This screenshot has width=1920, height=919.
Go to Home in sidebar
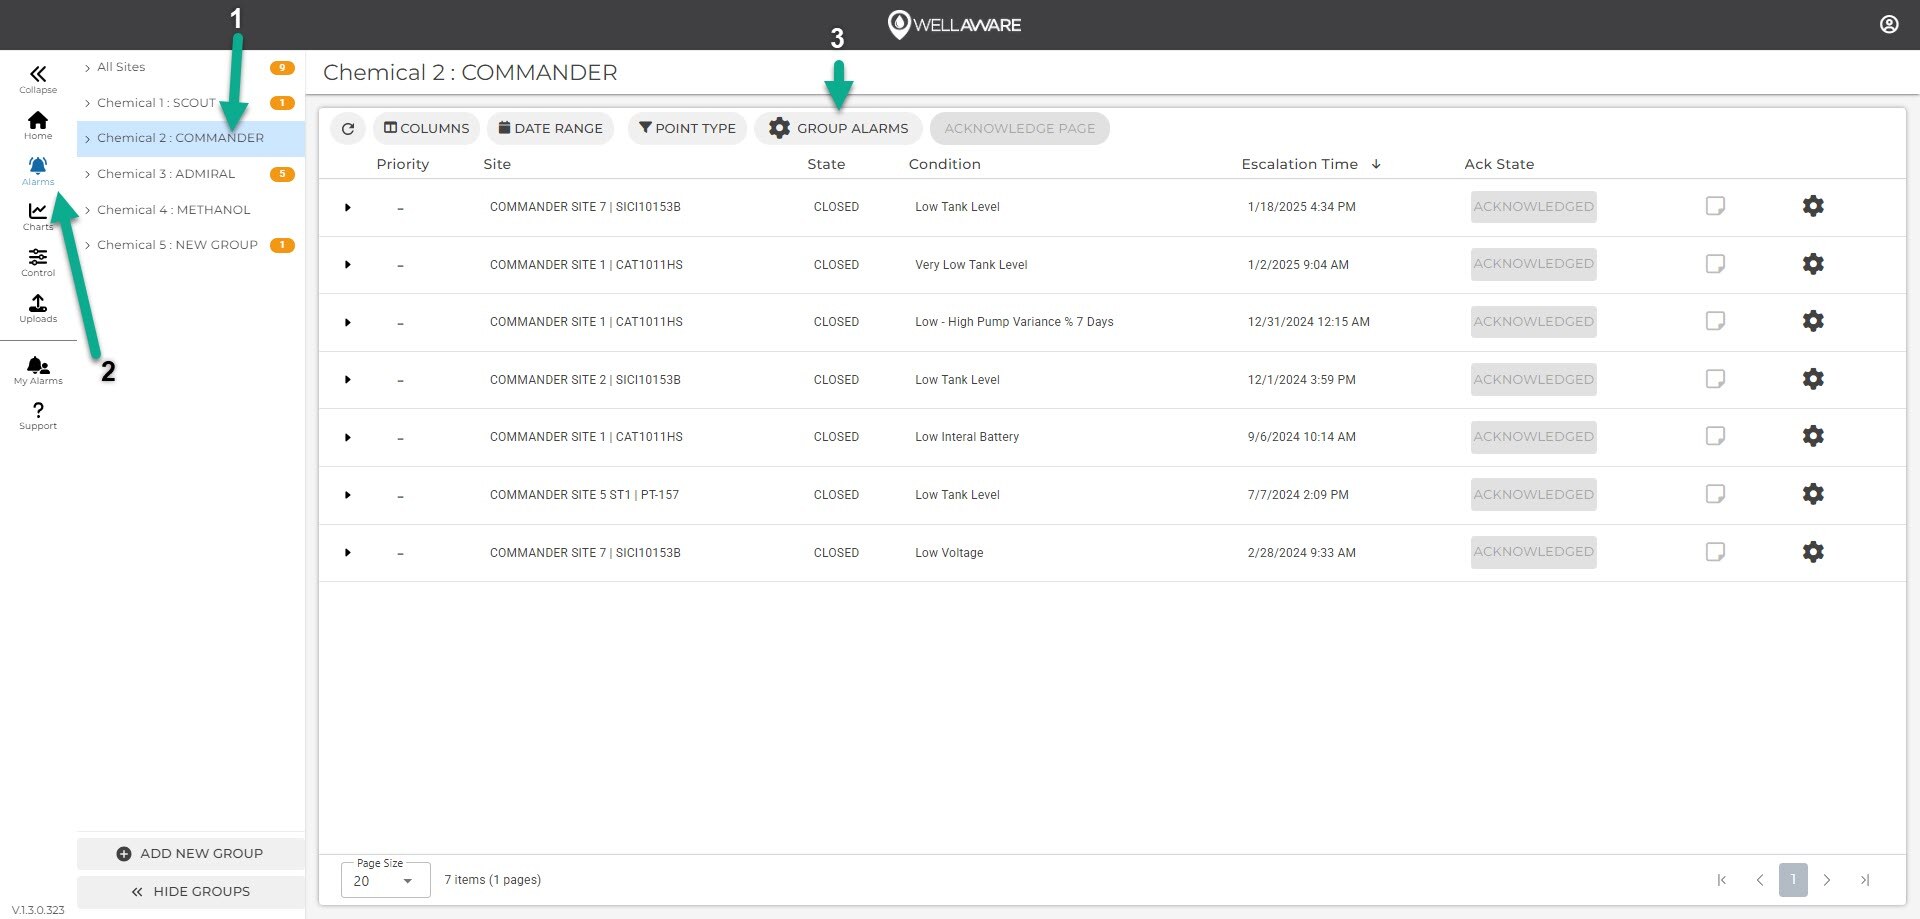pyautogui.click(x=38, y=125)
